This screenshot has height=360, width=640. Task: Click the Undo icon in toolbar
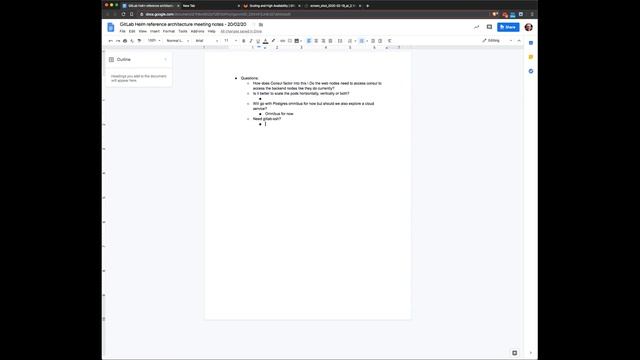pos(111,41)
